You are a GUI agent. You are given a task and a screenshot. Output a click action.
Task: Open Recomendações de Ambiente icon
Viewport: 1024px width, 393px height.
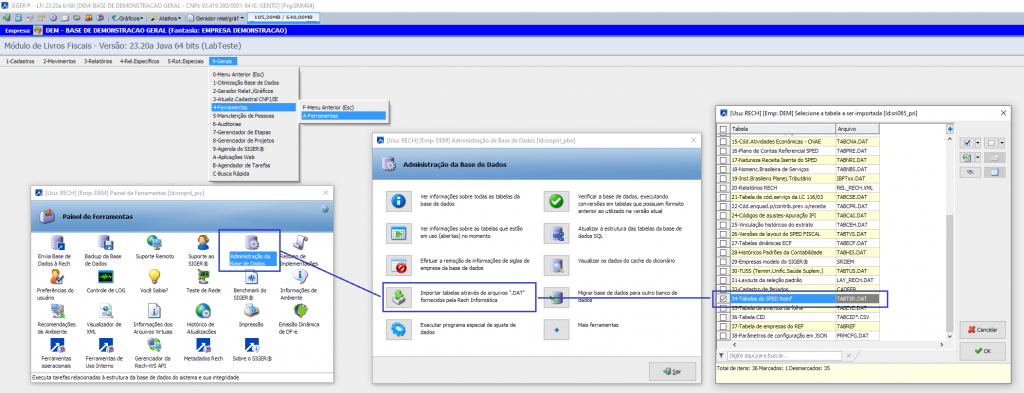click(57, 311)
